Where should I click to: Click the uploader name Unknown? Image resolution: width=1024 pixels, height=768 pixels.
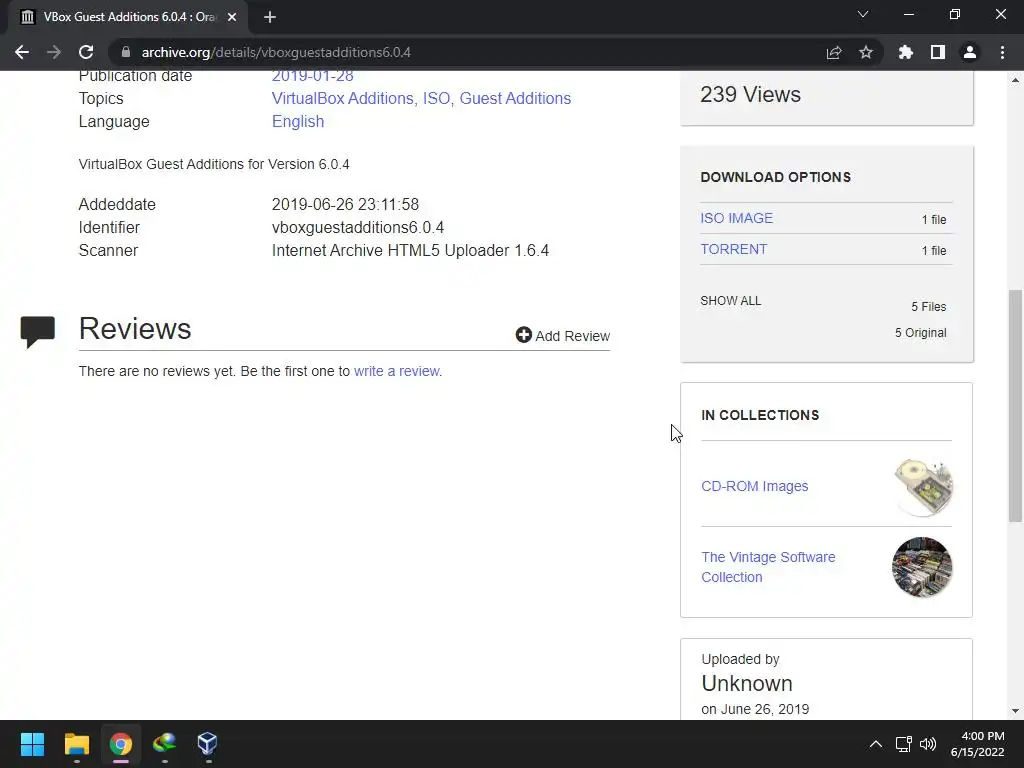(x=747, y=683)
